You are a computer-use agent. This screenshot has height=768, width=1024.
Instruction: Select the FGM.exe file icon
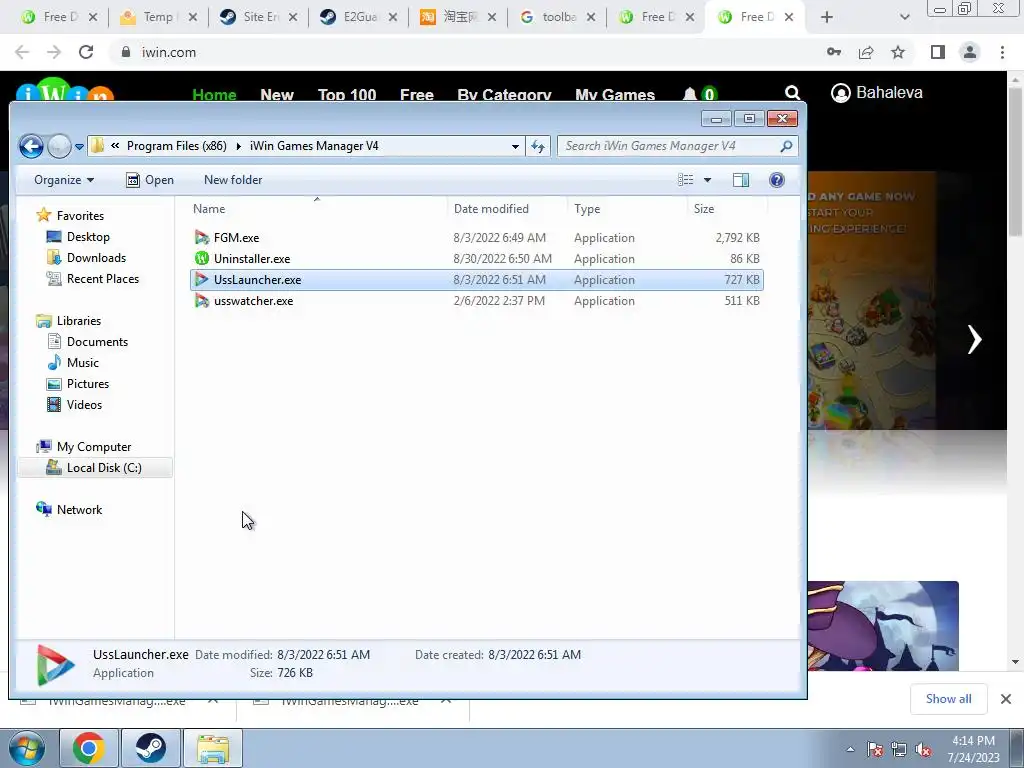202,238
